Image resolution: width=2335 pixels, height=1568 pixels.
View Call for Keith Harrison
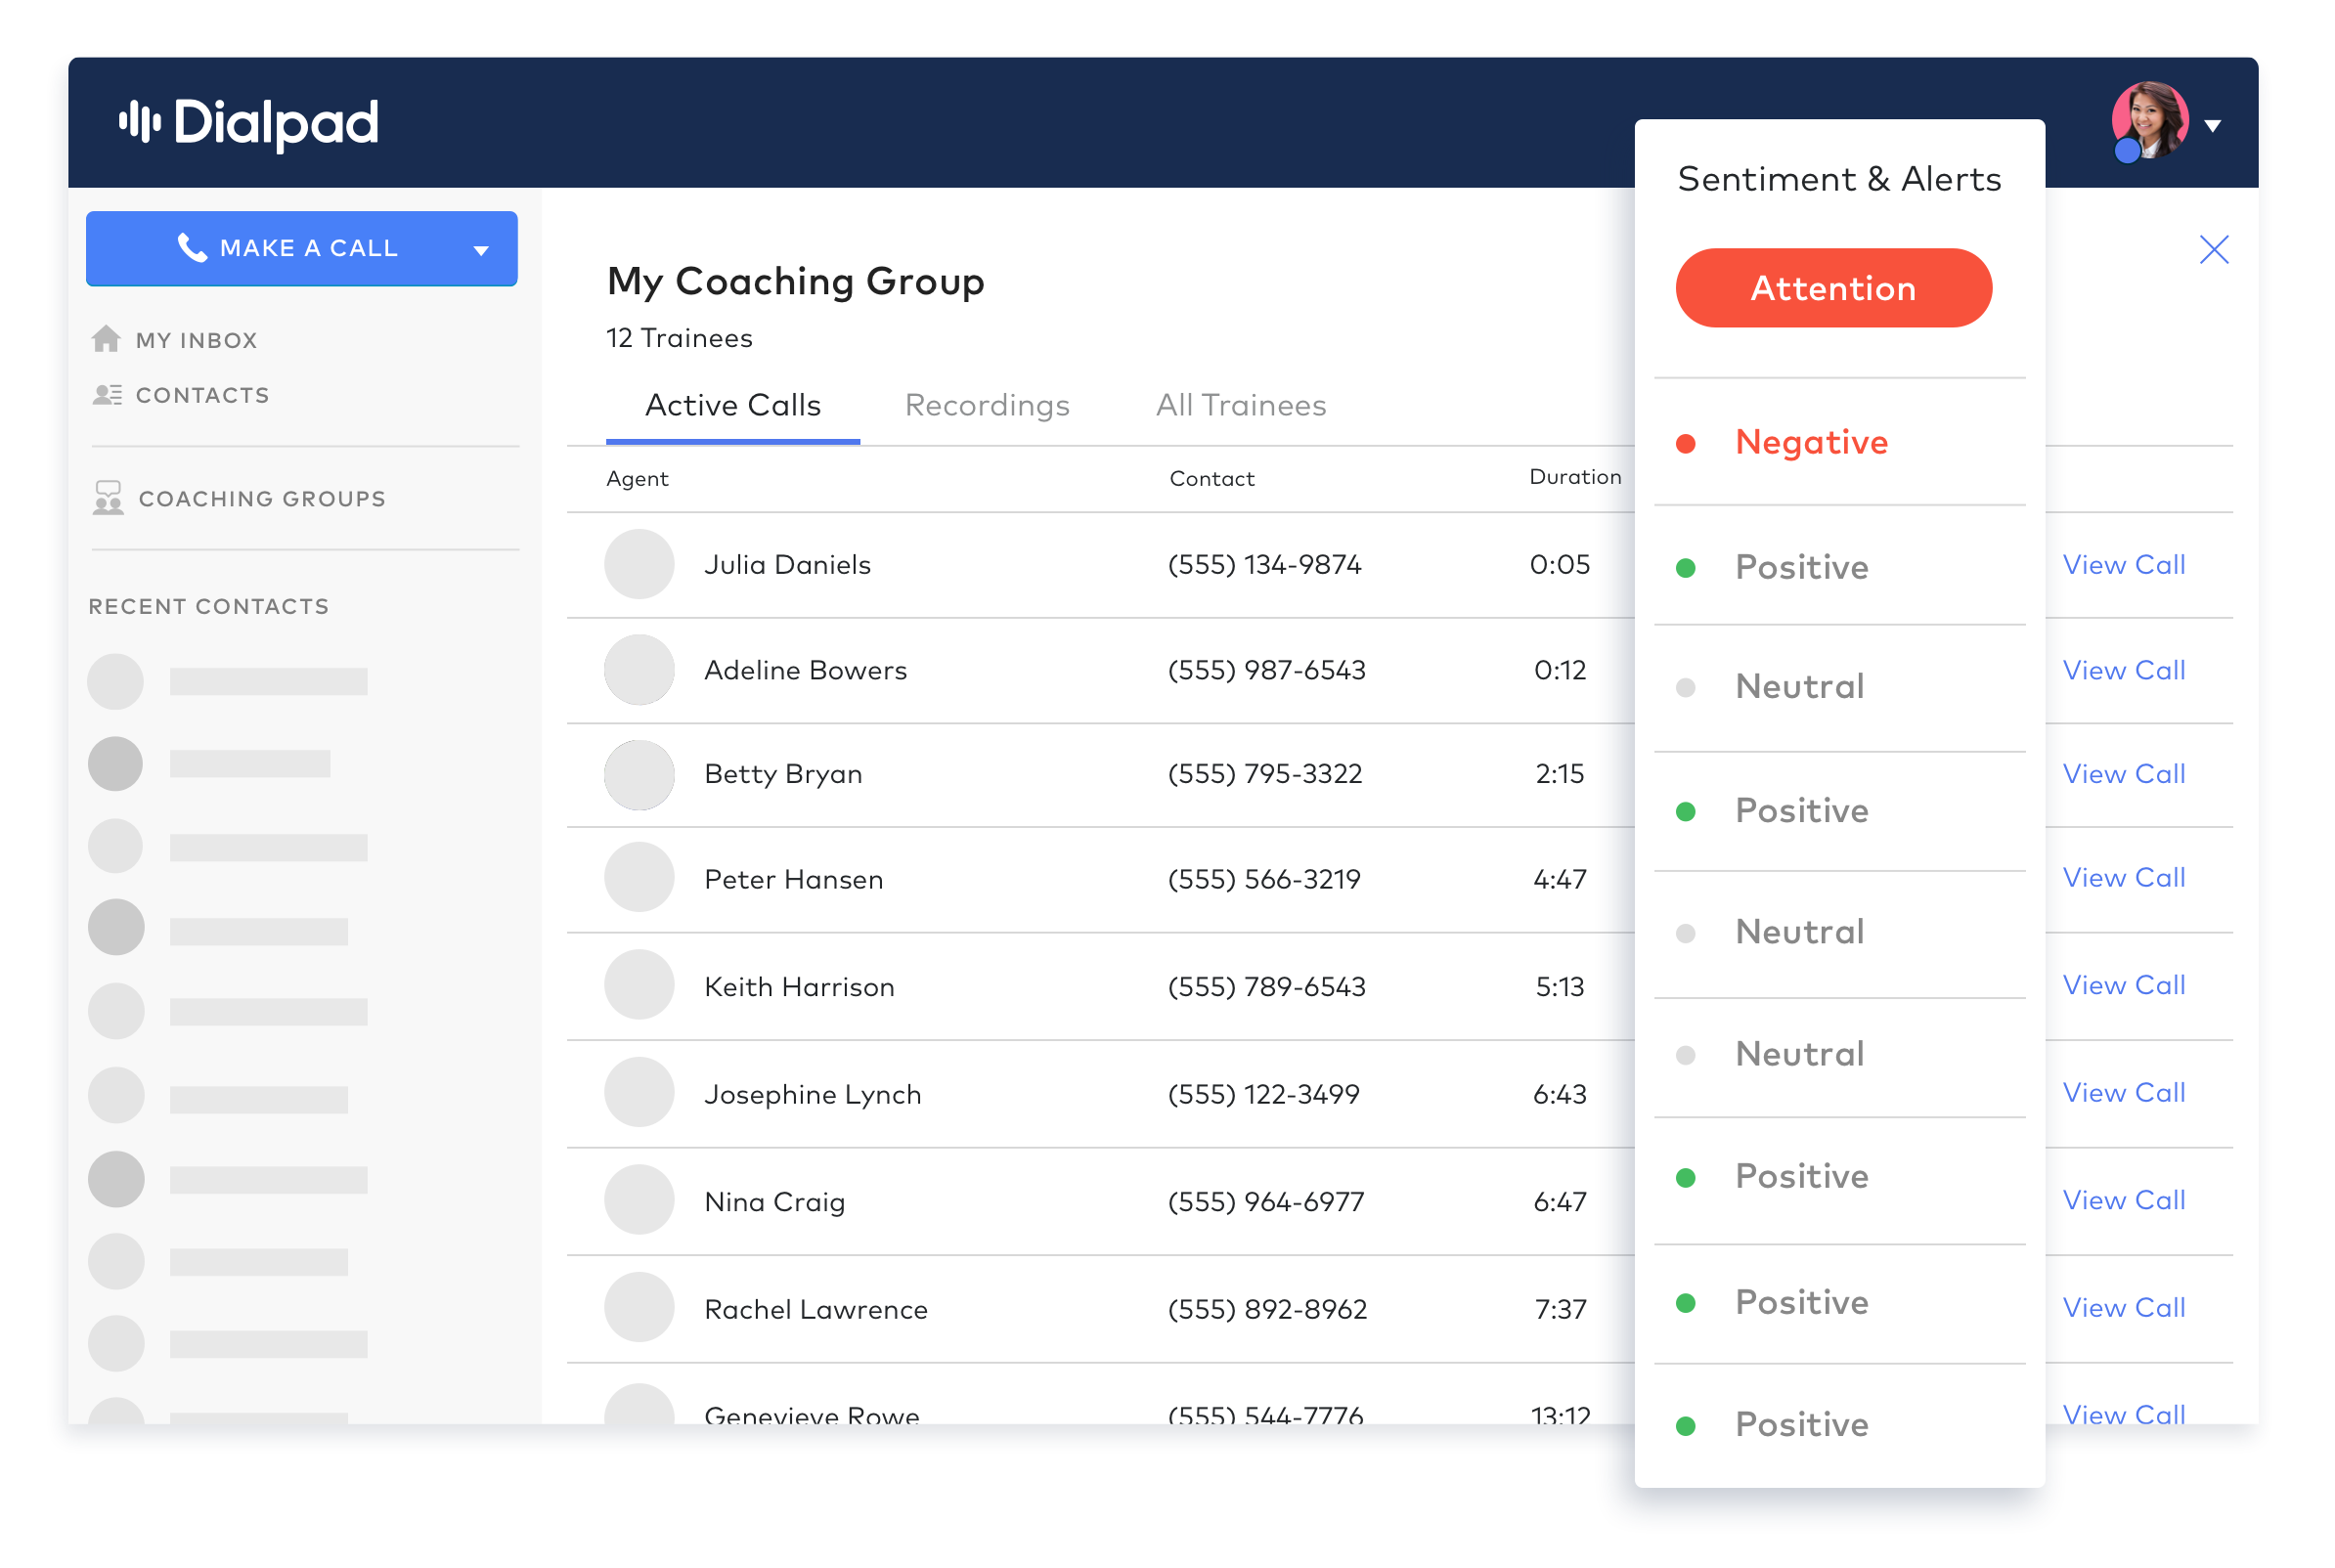(x=2124, y=986)
